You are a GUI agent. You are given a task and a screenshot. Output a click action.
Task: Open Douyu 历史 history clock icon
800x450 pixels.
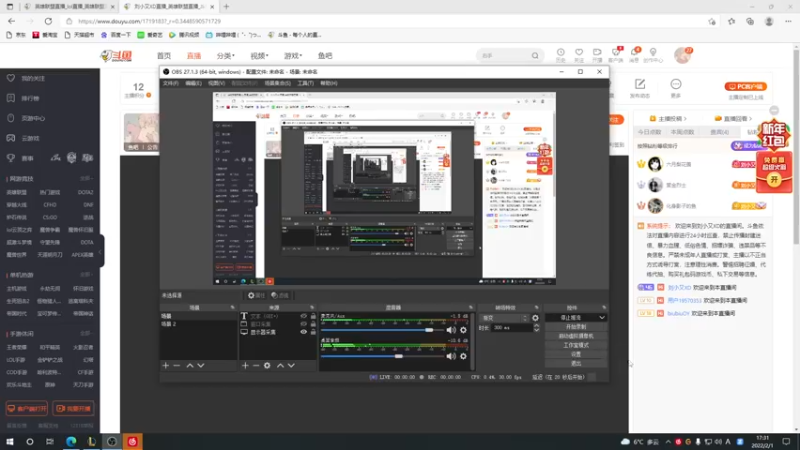pos(560,55)
